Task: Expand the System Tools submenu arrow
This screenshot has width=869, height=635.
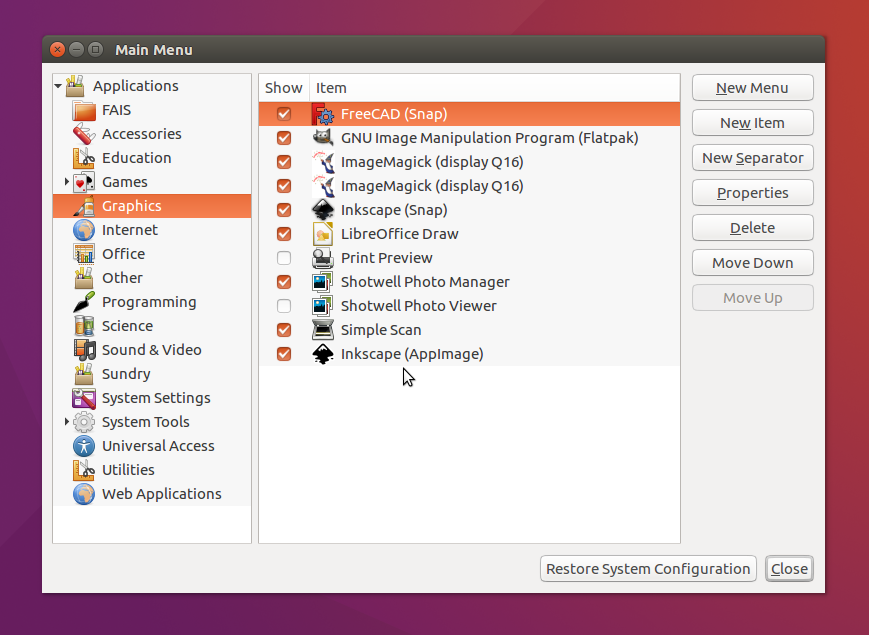Action: tap(67, 422)
